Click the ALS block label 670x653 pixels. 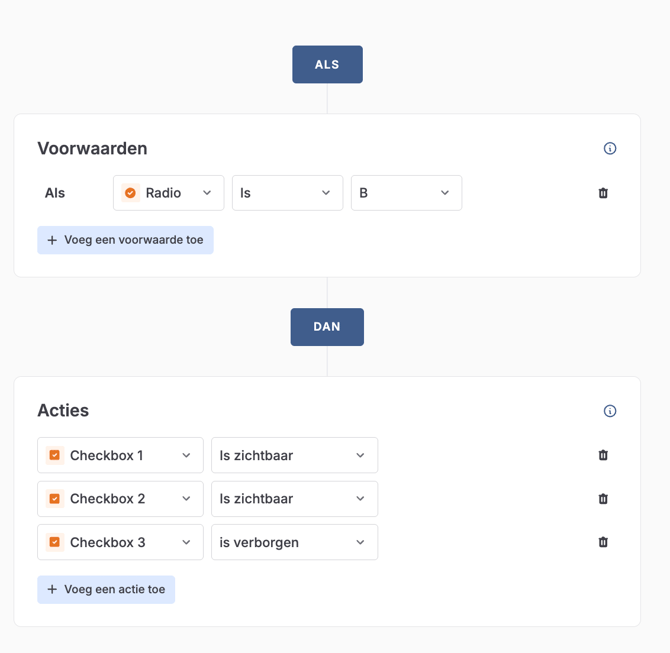click(x=327, y=65)
